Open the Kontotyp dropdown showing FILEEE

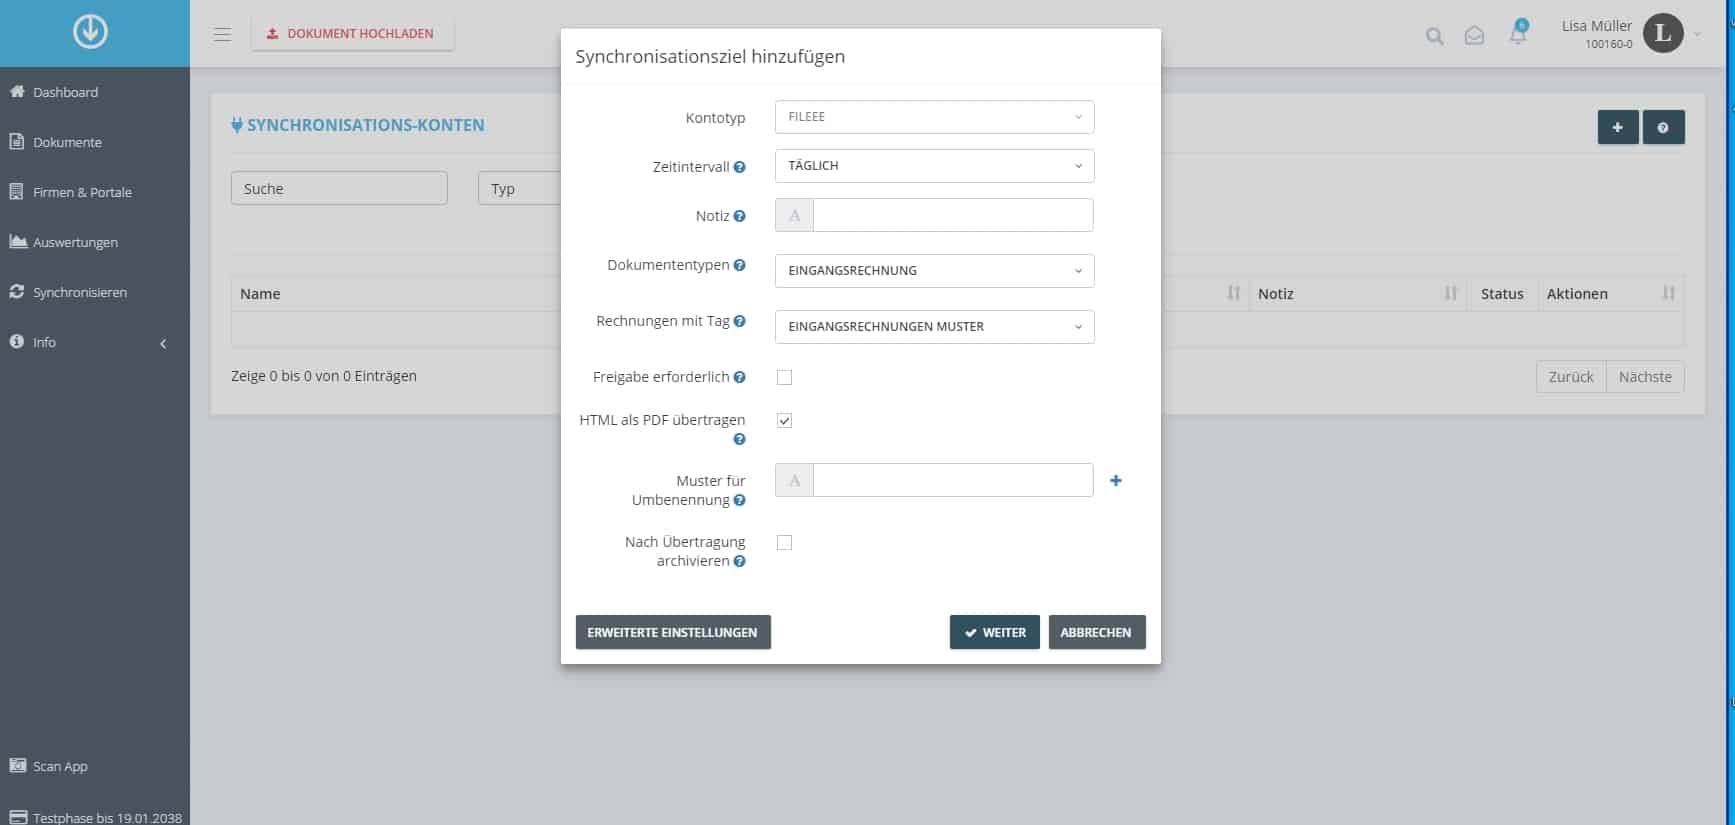(x=934, y=117)
